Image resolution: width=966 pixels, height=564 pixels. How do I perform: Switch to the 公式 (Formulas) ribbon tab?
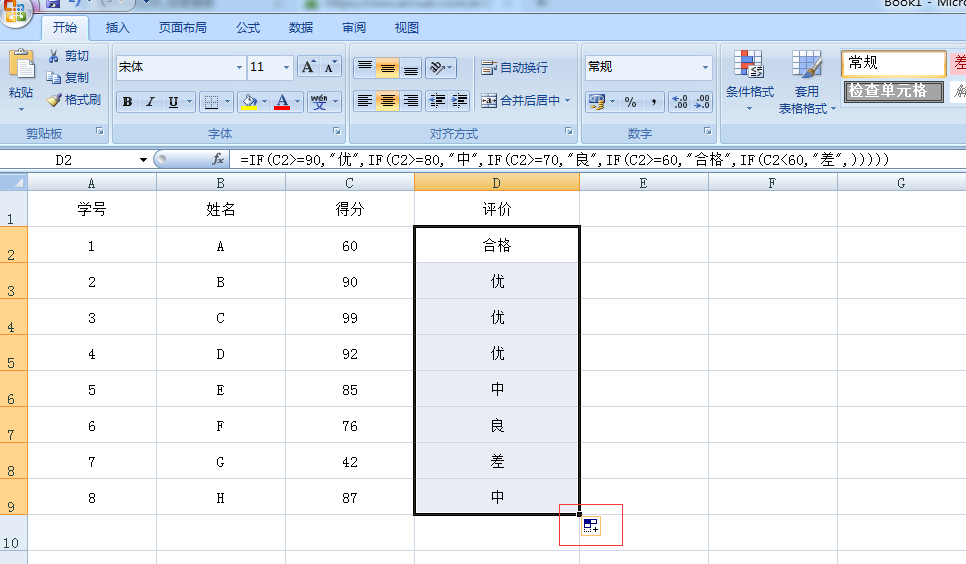[x=248, y=28]
